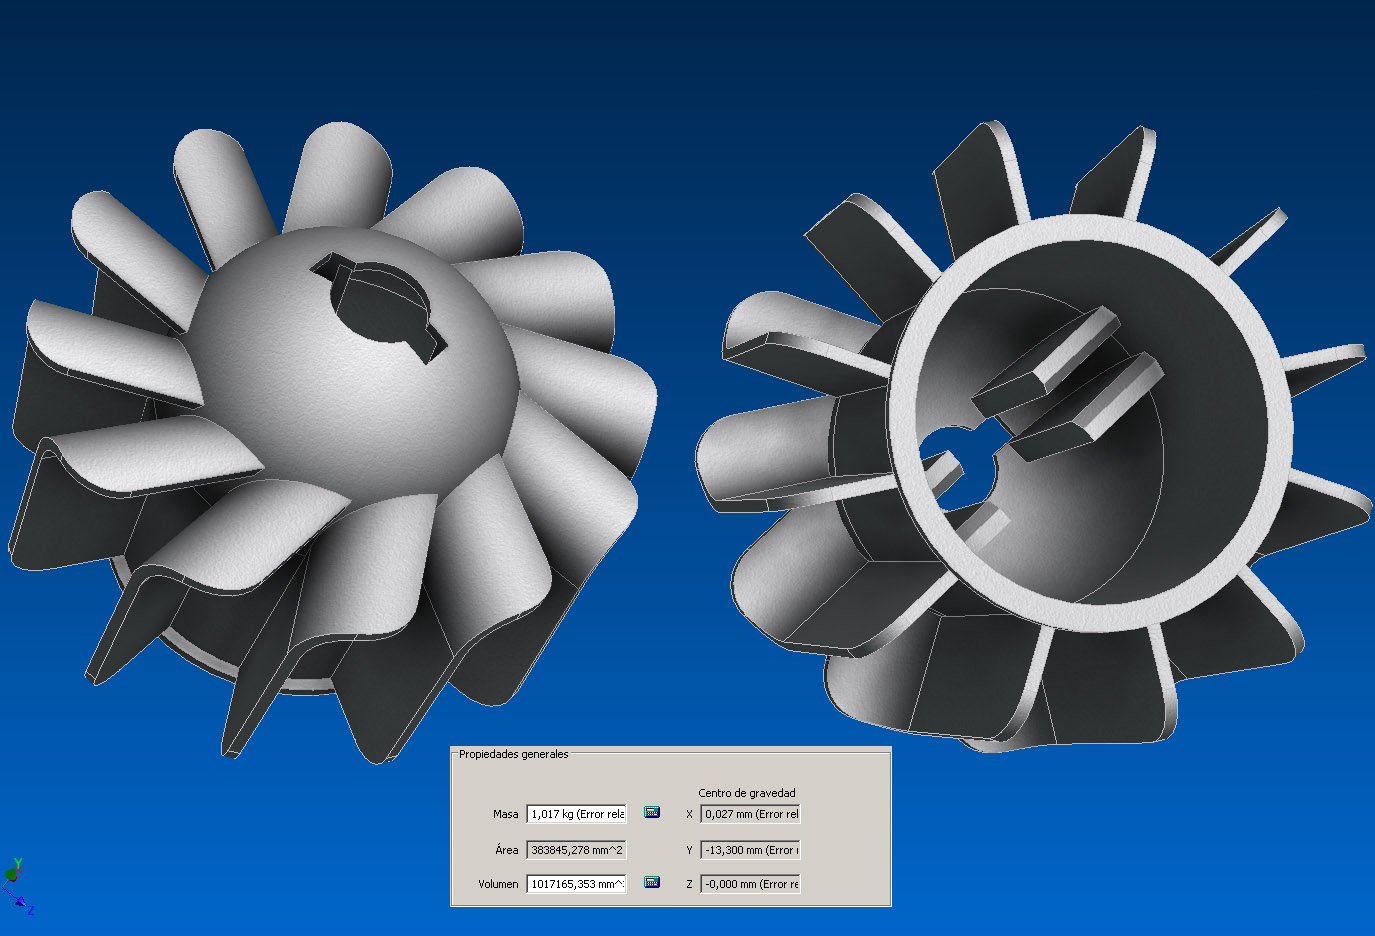Click the calculator icon beside the Masa field

(x=652, y=812)
